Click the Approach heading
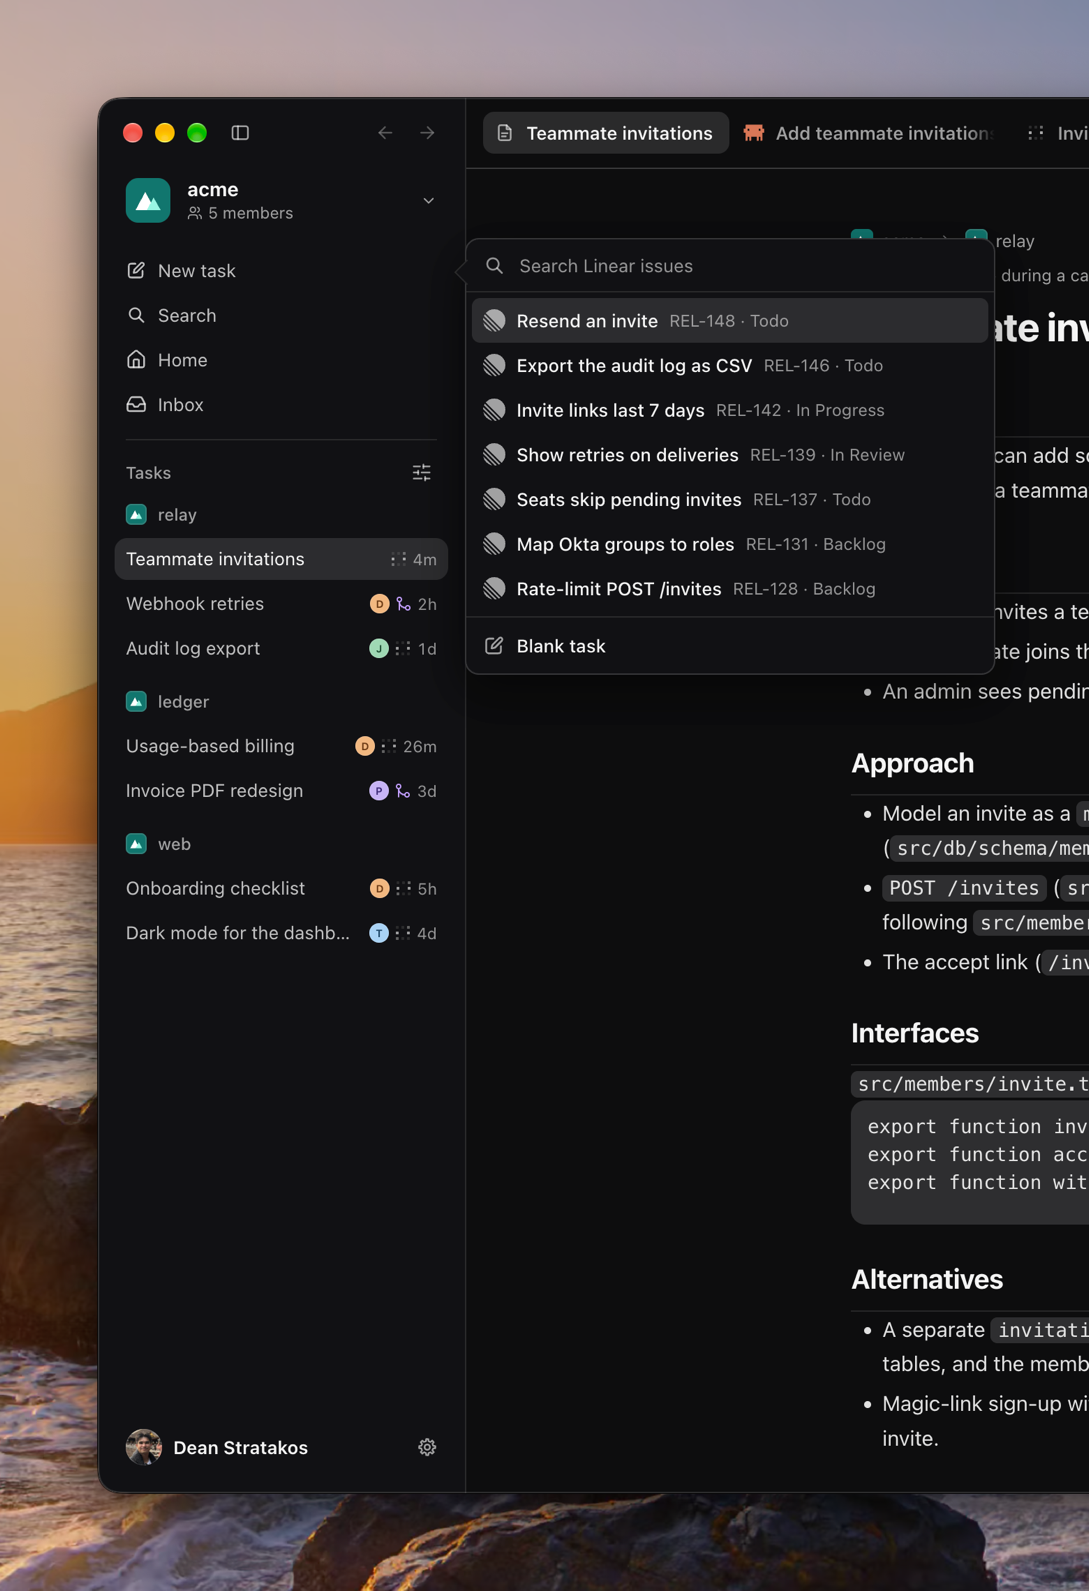This screenshot has height=1591, width=1089. click(912, 763)
